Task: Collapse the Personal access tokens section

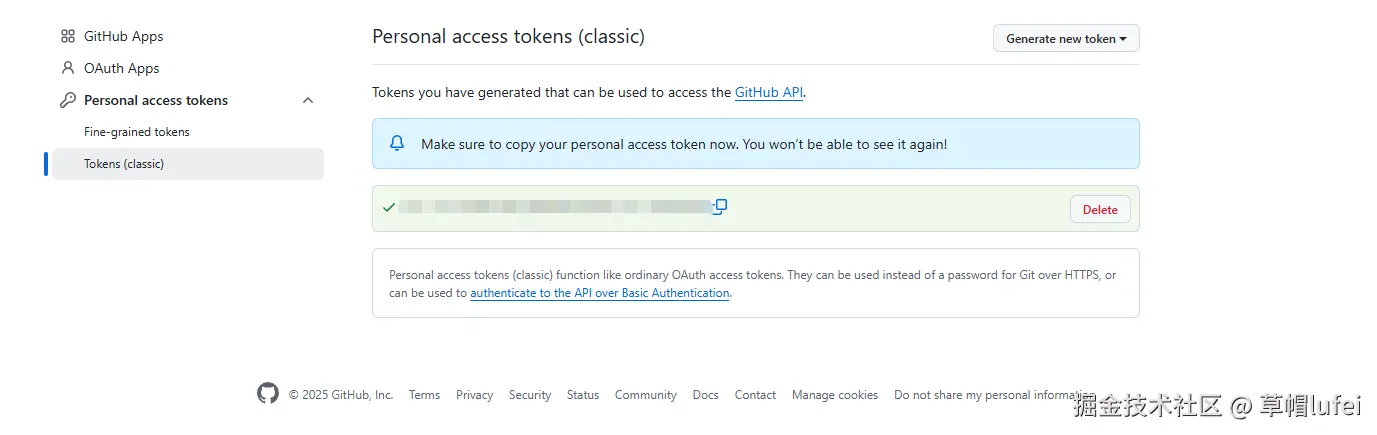Action: tap(308, 100)
